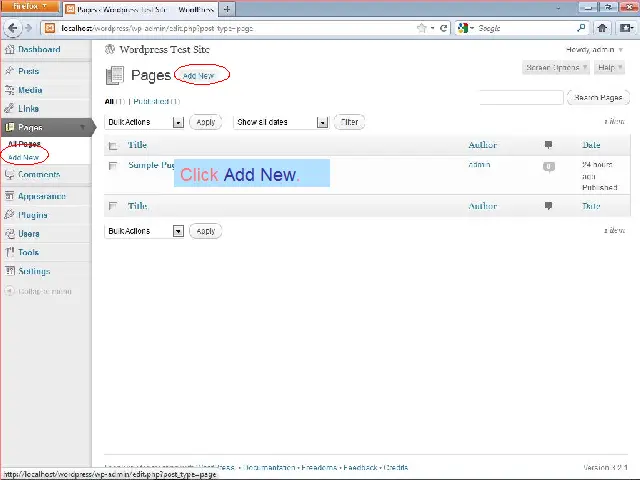
Task: Click the Pages icon in sidebar menu
Action: pyautogui.click(x=9, y=127)
